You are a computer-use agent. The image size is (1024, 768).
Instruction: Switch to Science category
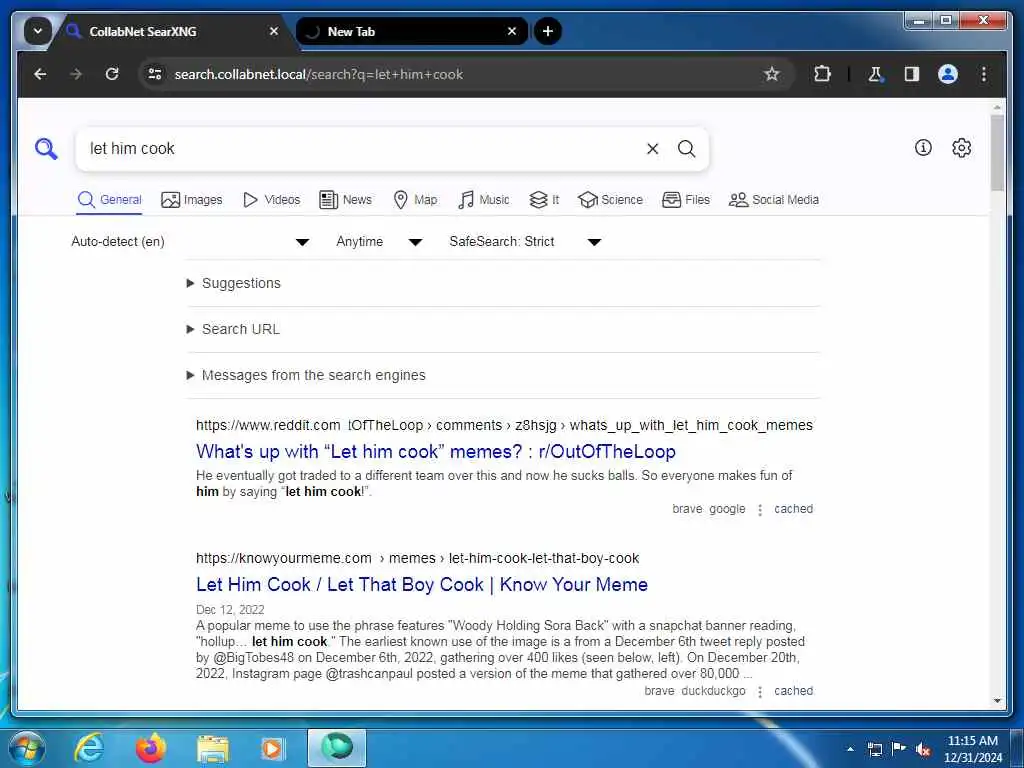(610, 200)
